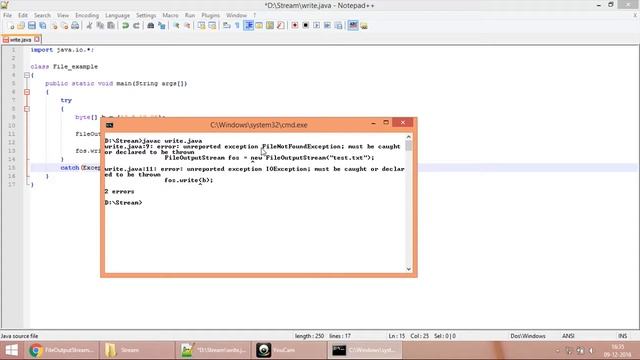Open the cmd.exe title bar system icon

109,125
